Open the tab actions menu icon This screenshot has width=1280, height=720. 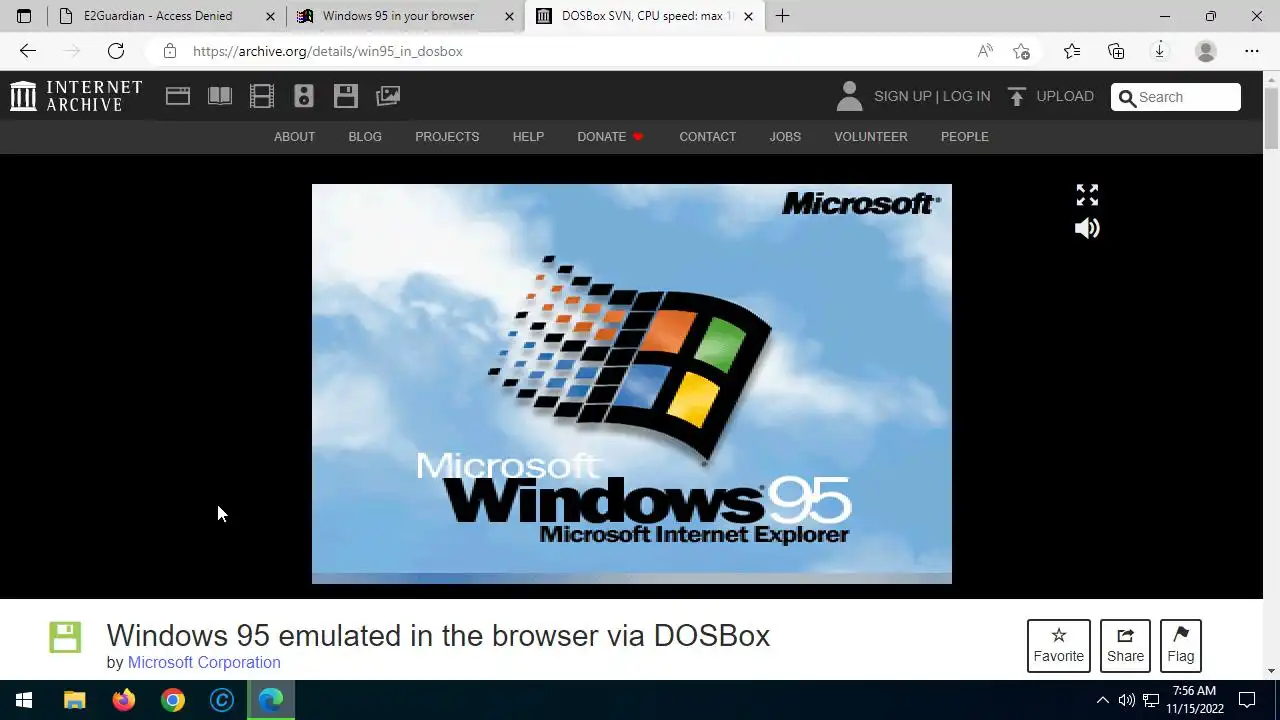click(x=24, y=16)
